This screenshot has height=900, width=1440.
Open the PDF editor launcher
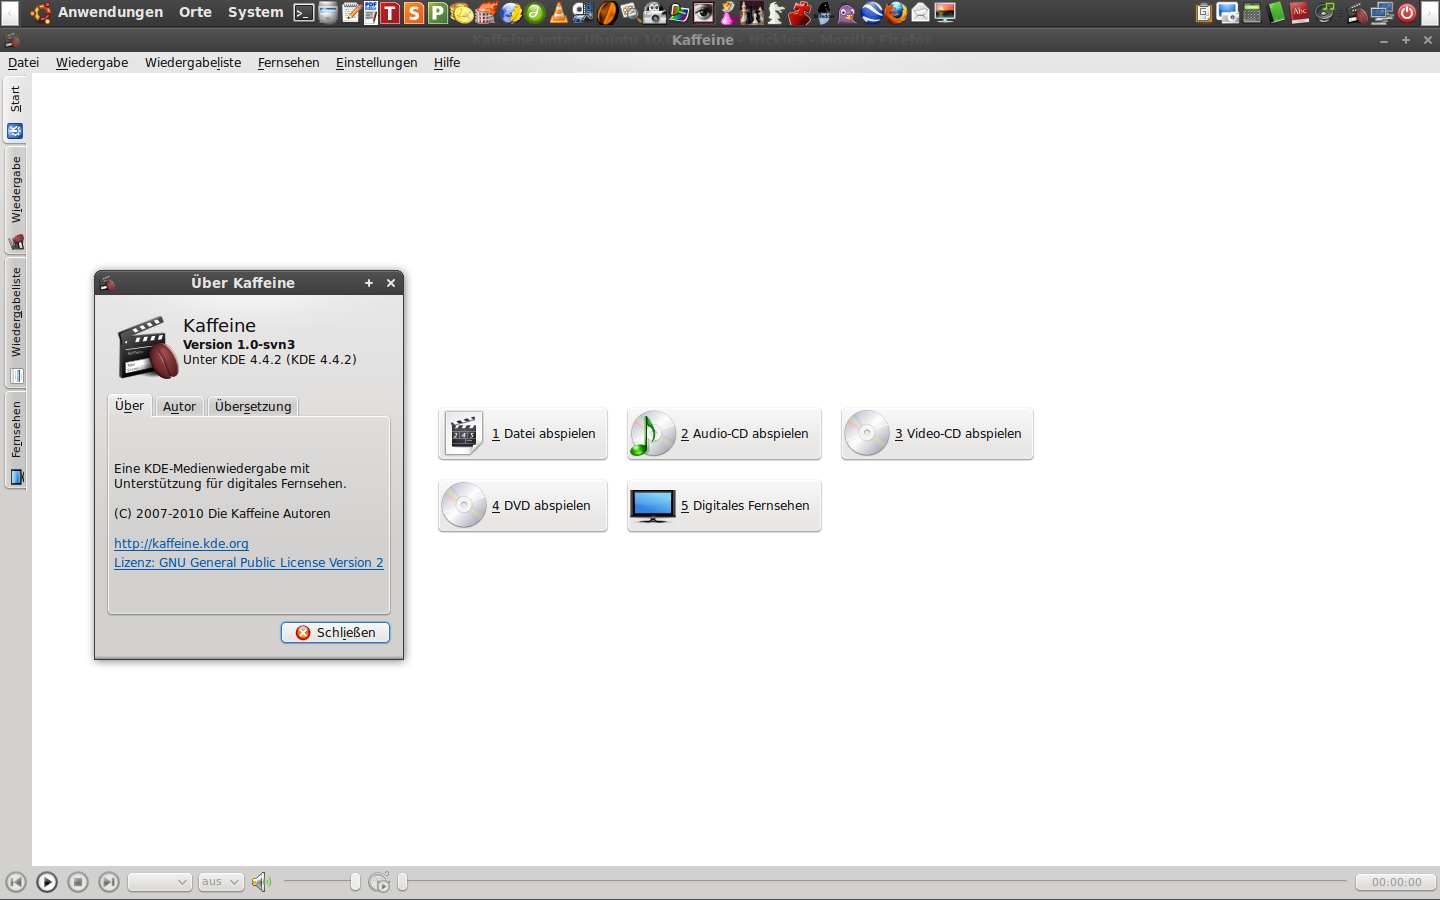click(x=371, y=13)
